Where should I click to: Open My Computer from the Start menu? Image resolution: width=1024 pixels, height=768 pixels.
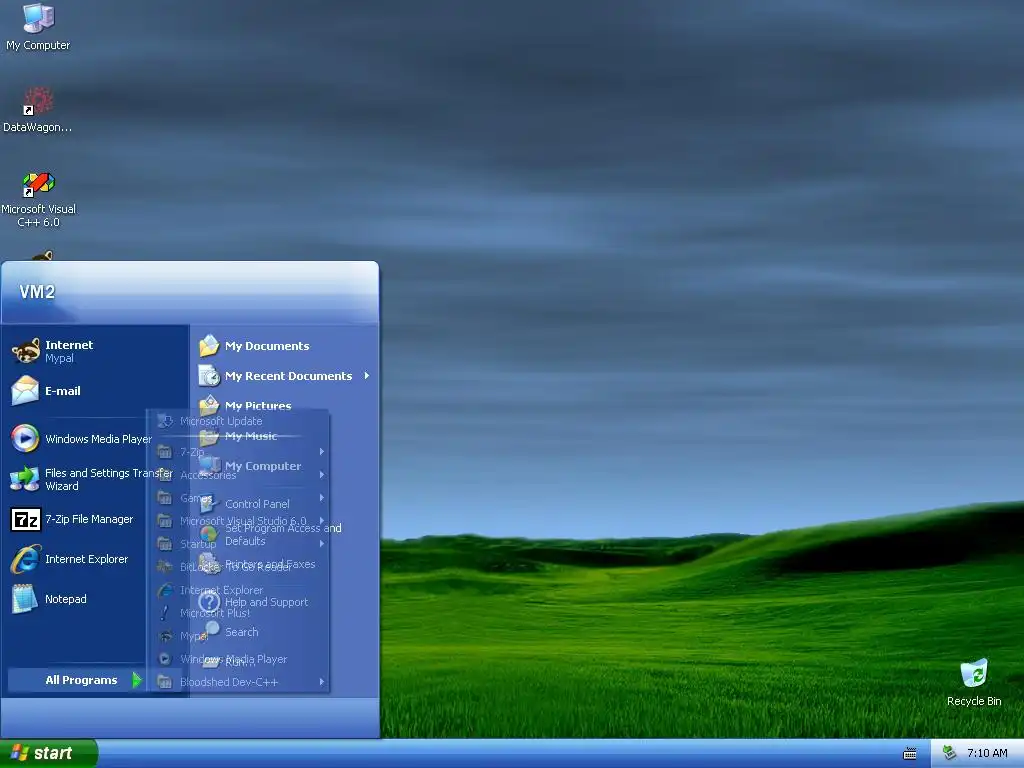click(x=285, y=466)
